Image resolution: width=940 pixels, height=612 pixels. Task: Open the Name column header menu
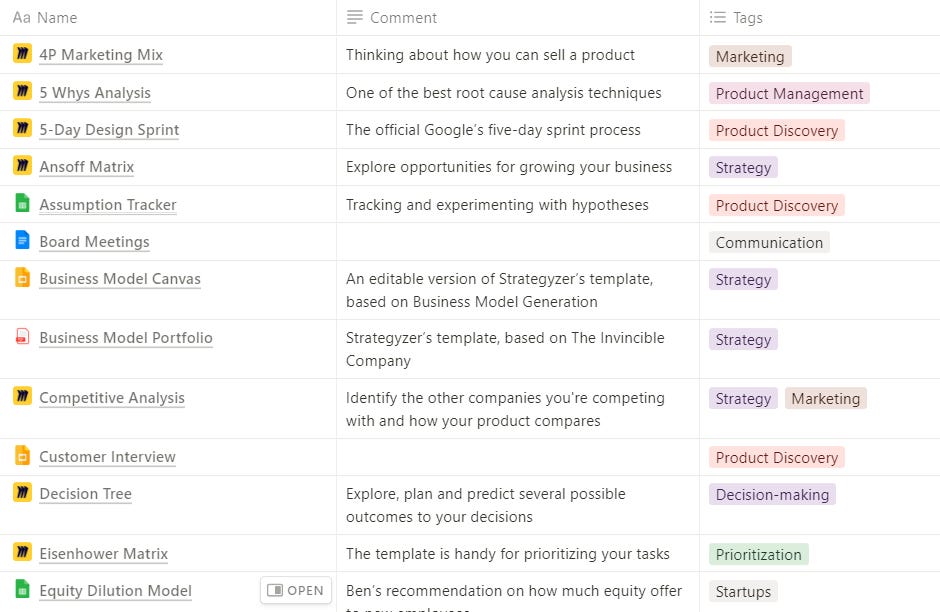click(x=168, y=18)
